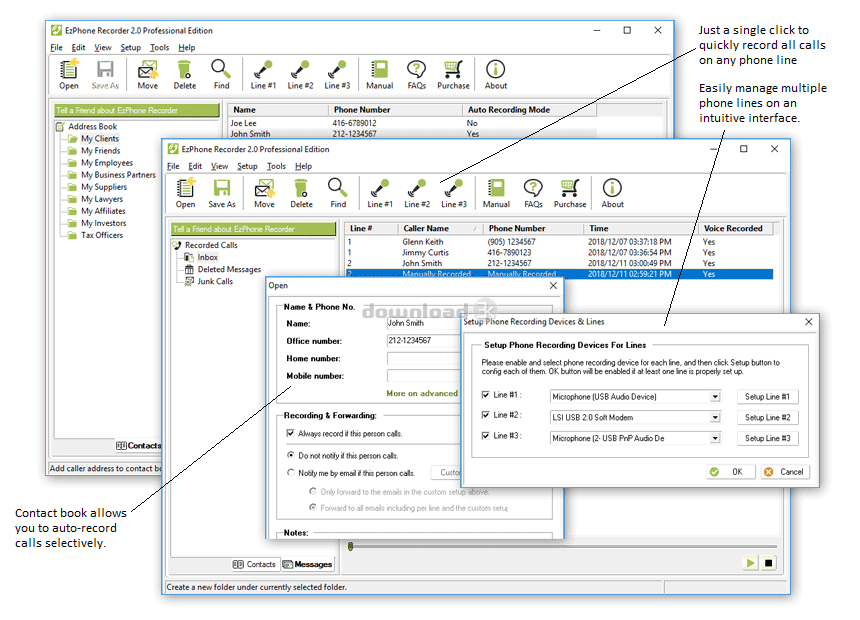860x620 pixels.
Task: Click About icon in back window toolbar
Action: (x=496, y=75)
